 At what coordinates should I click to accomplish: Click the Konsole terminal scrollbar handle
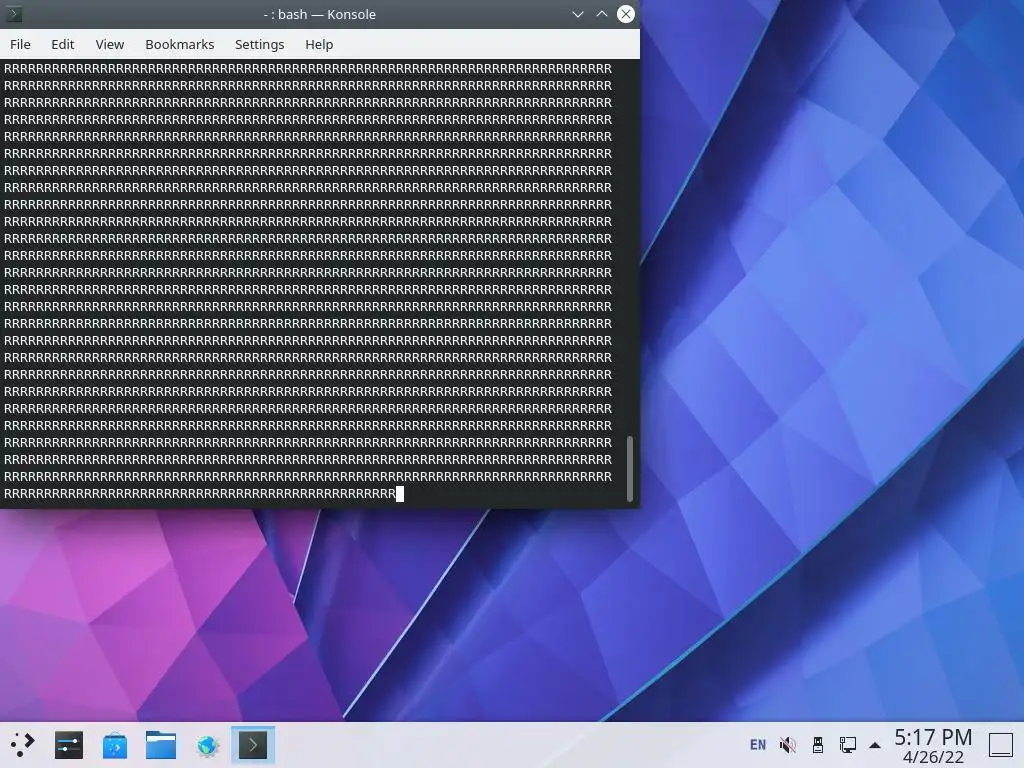(x=630, y=469)
